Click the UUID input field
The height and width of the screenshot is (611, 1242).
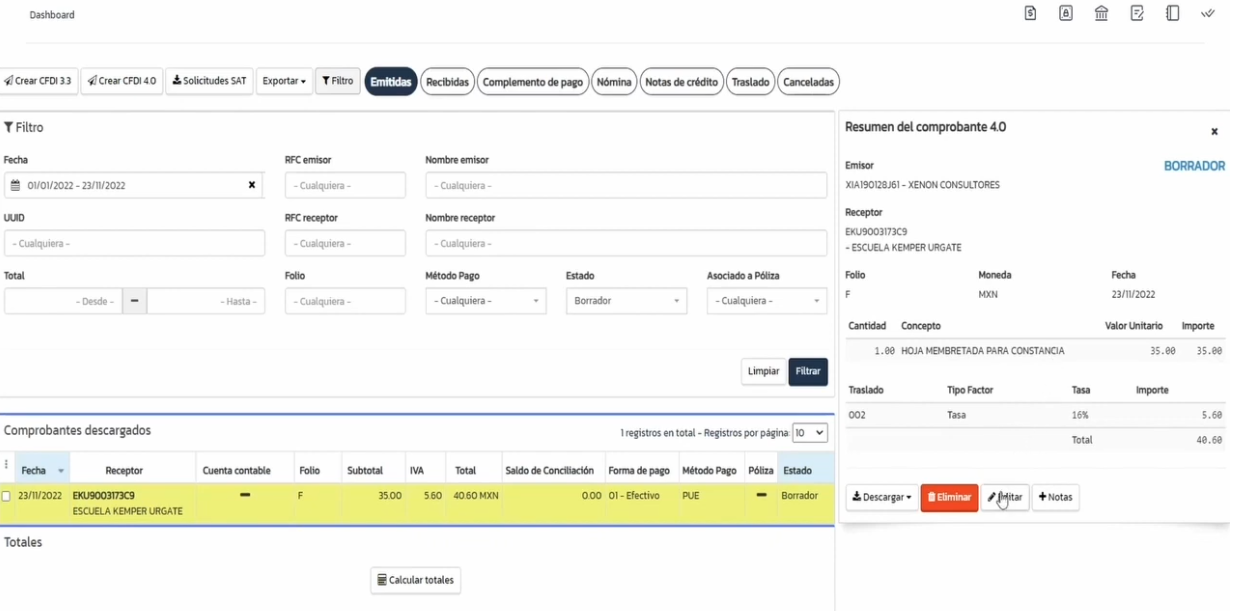click(x=134, y=243)
